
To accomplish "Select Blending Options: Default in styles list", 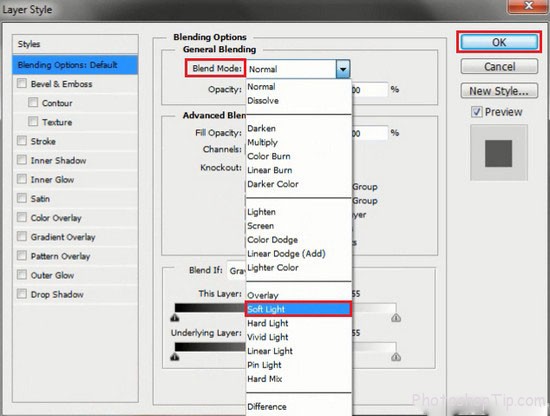I will pos(75,65).
